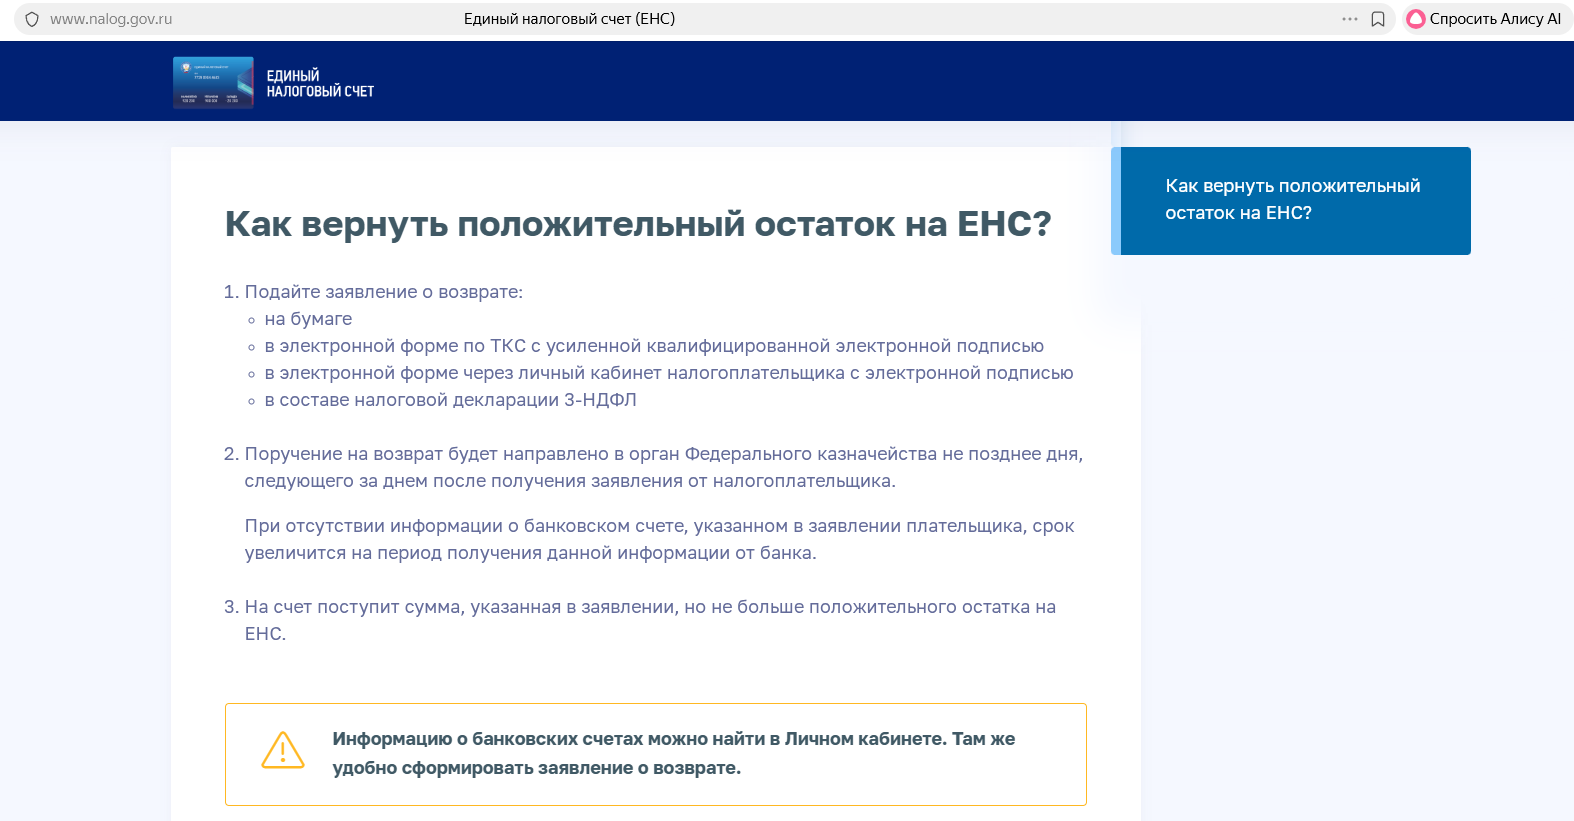The height and width of the screenshot is (821, 1574).
Task: Click the www.nalog.gov.ru address field
Action: [111, 19]
